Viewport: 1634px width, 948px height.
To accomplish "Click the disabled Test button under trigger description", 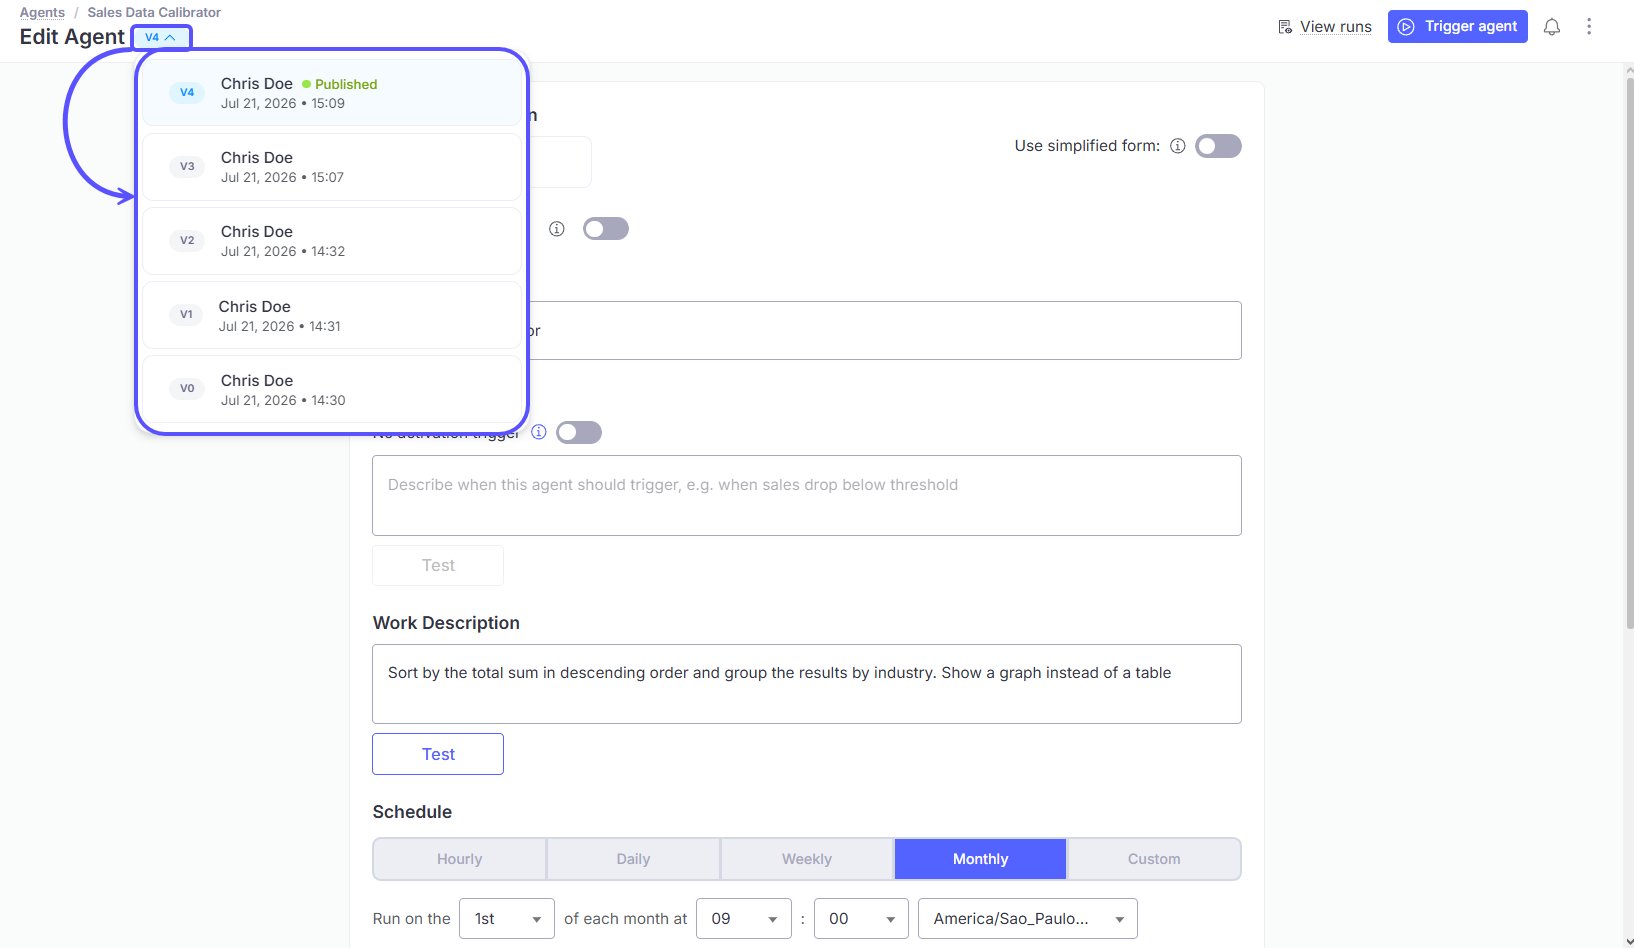I will (438, 565).
